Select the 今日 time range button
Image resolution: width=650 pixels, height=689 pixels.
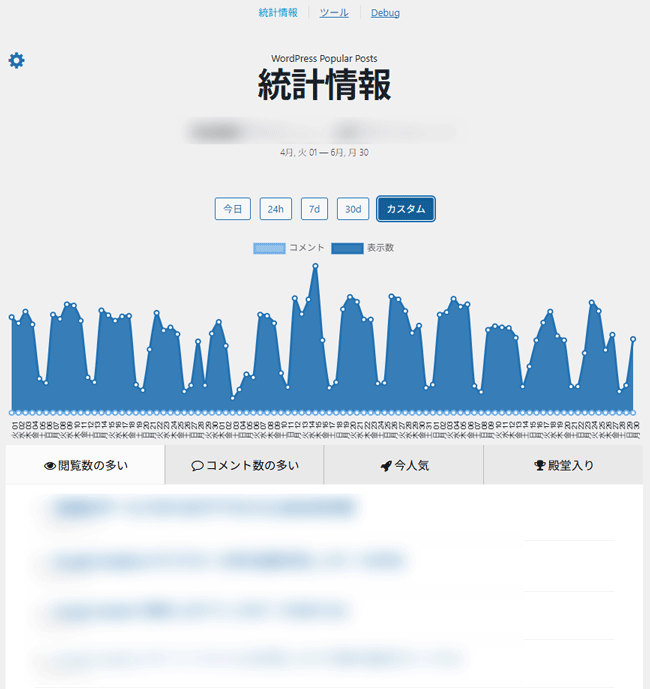[232, 209]
